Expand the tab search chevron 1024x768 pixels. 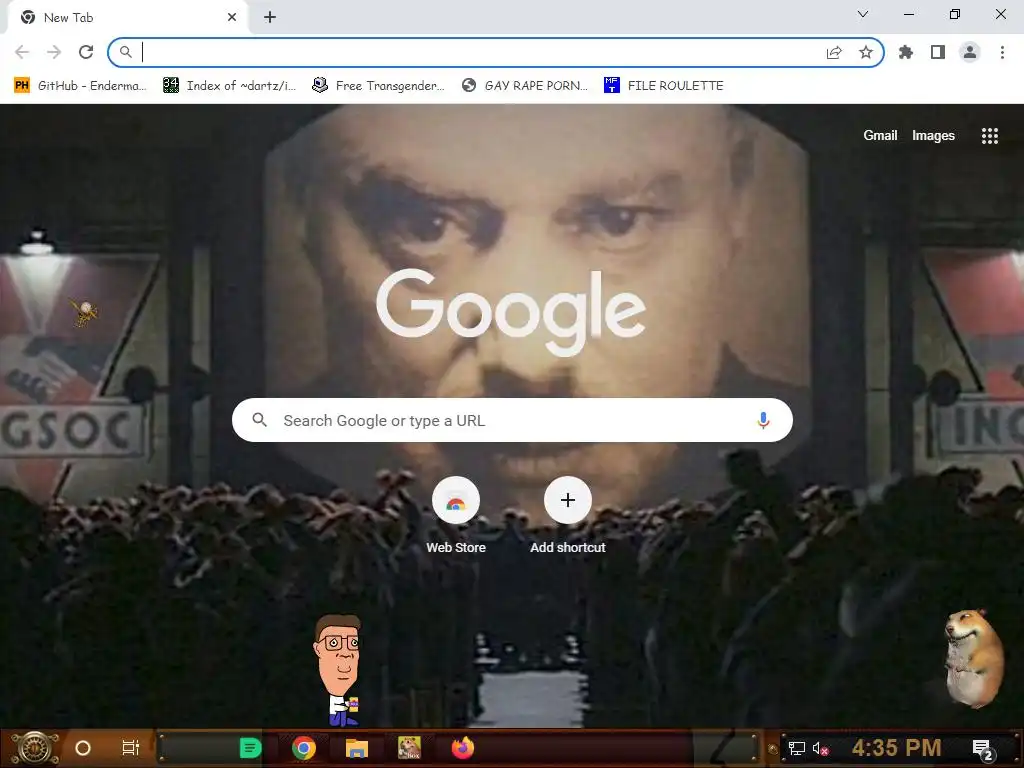[x=863, y=14]
